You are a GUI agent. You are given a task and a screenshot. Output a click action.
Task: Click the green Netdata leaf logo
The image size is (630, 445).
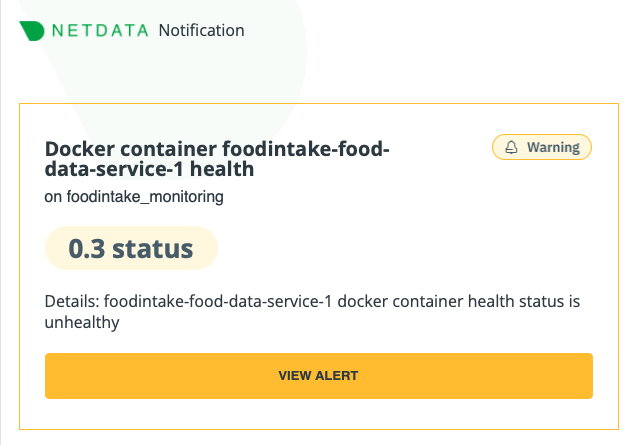32,30
